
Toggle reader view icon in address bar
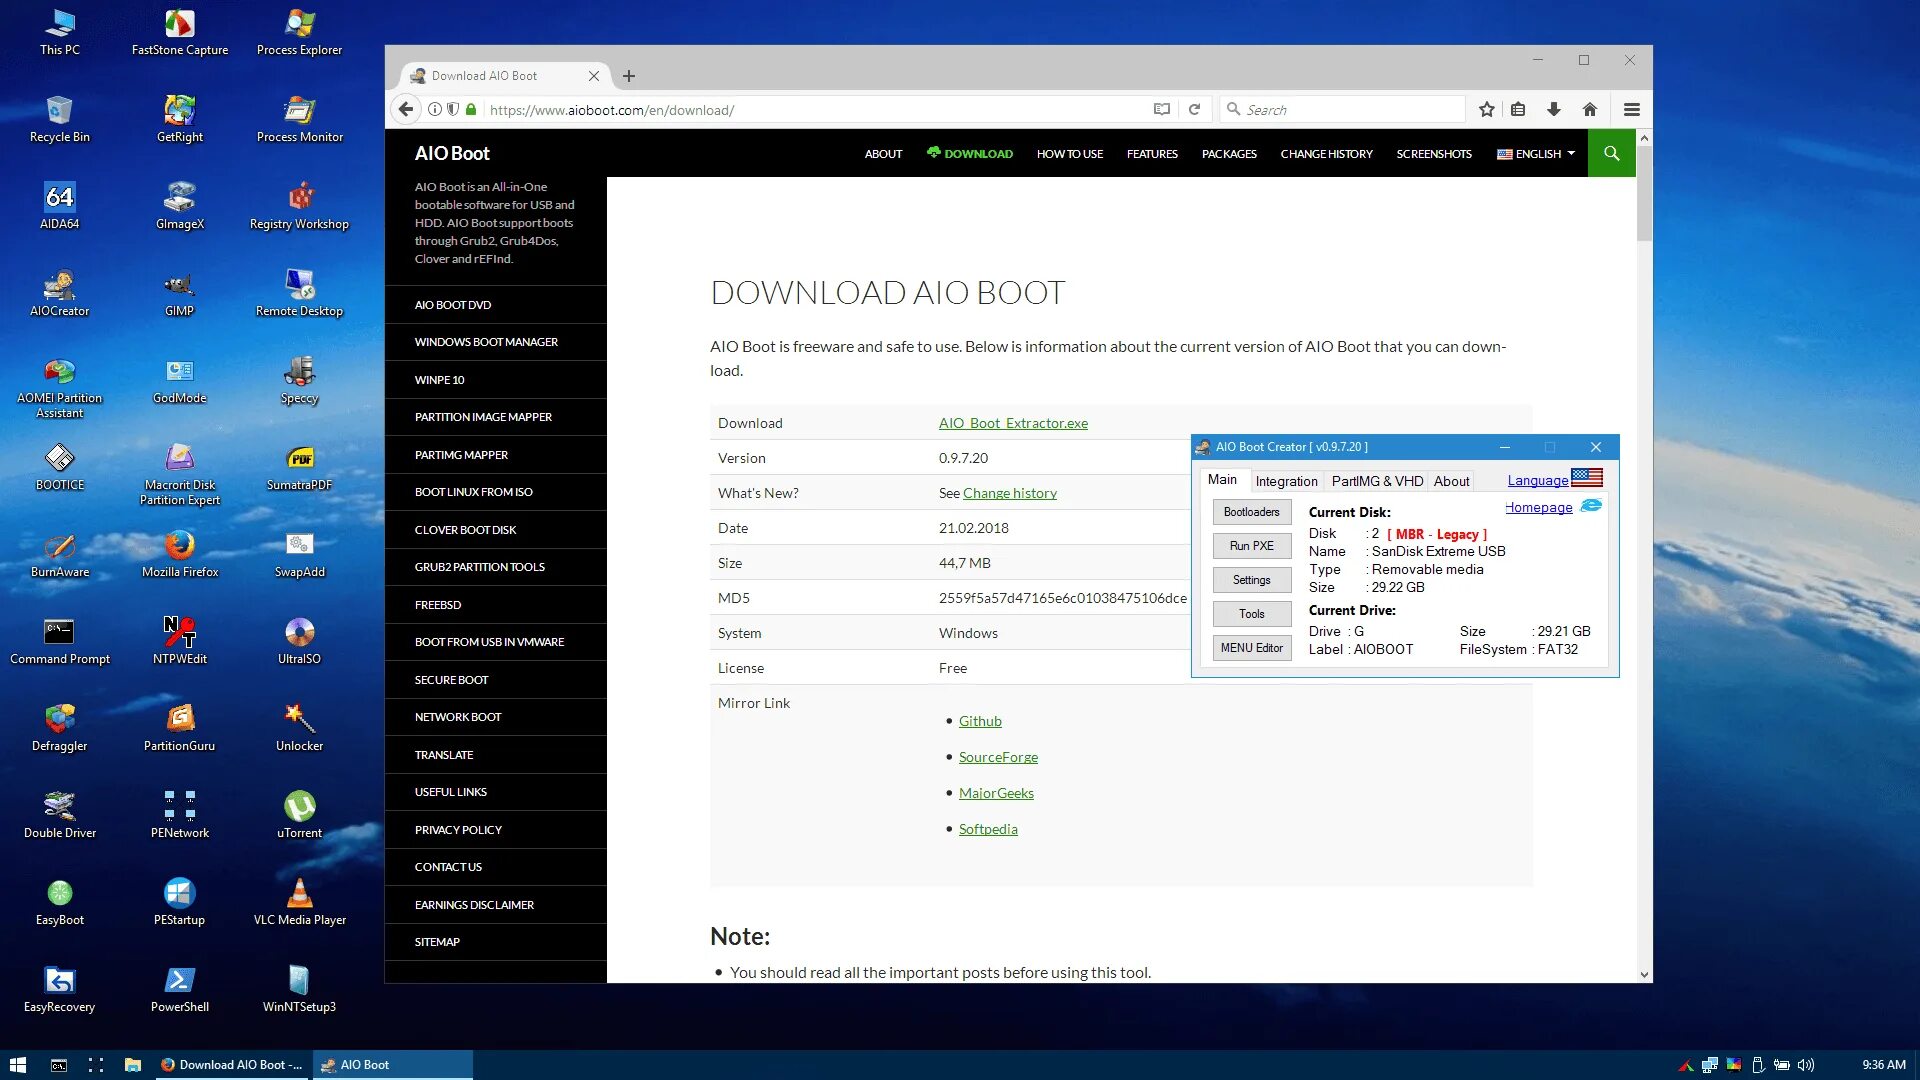point(1161,110)
